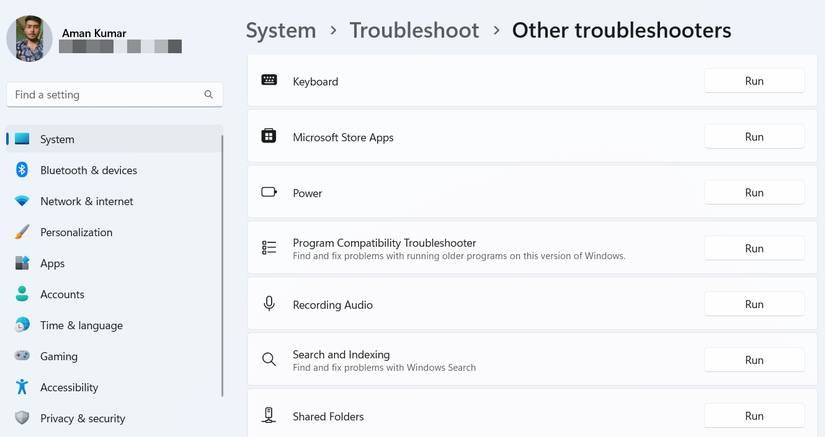The image size is (825, 437).
Task: Open the System settings category
Action: click(x=57, y=139)
